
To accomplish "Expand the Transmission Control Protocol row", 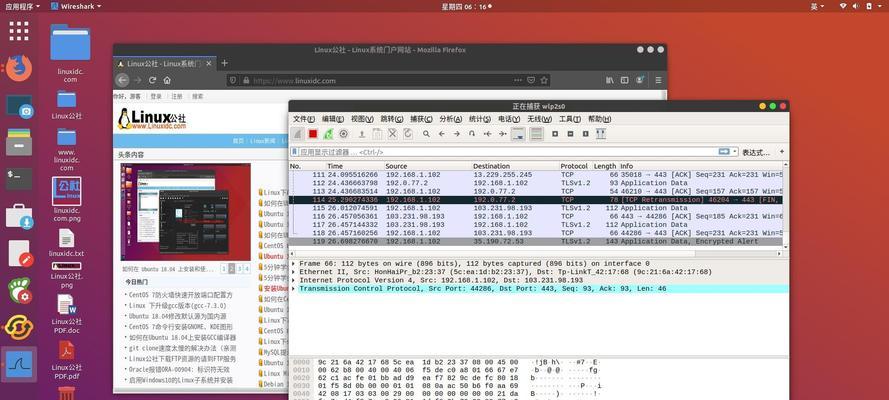I will click(293, 289).
